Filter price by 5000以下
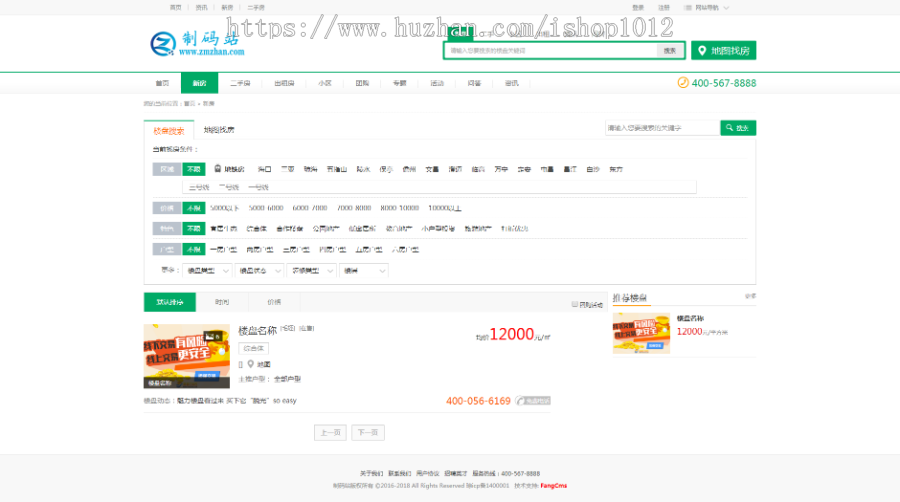900x502 pixels. click(x=224, y=208)
